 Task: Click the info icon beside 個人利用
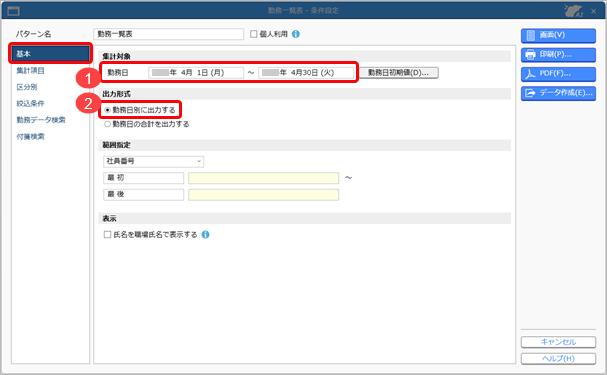(x=296, y=34)
